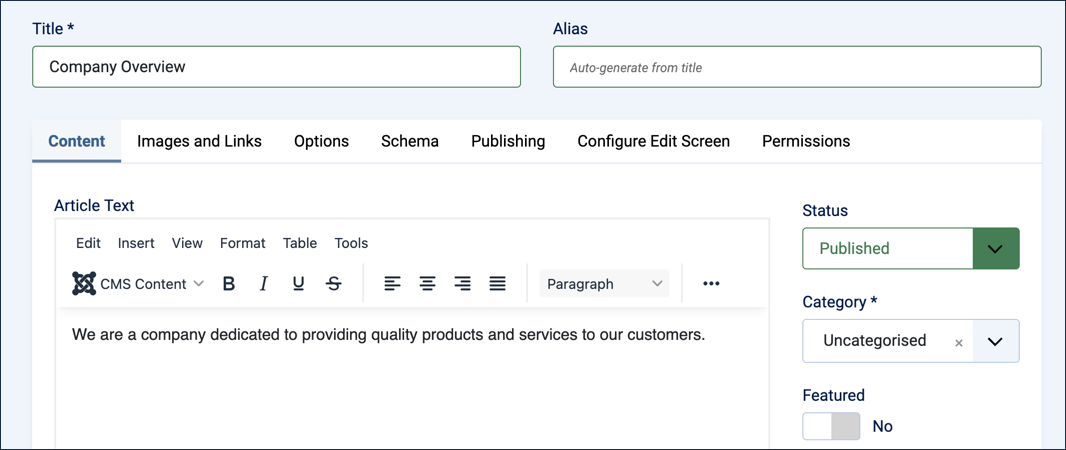
Task: Switch to the Content tab
Action: 77,141
